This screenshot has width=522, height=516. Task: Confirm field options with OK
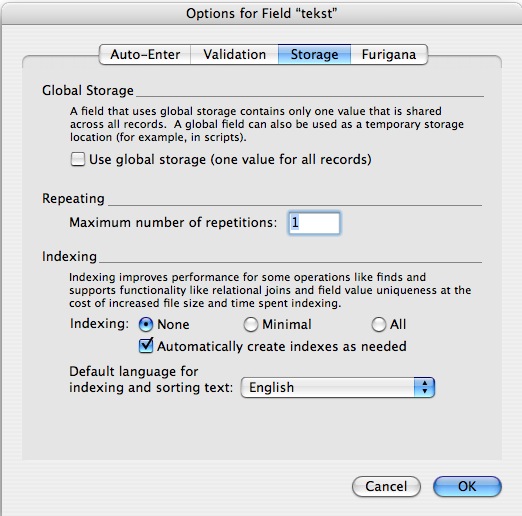(x=467, y=486)
